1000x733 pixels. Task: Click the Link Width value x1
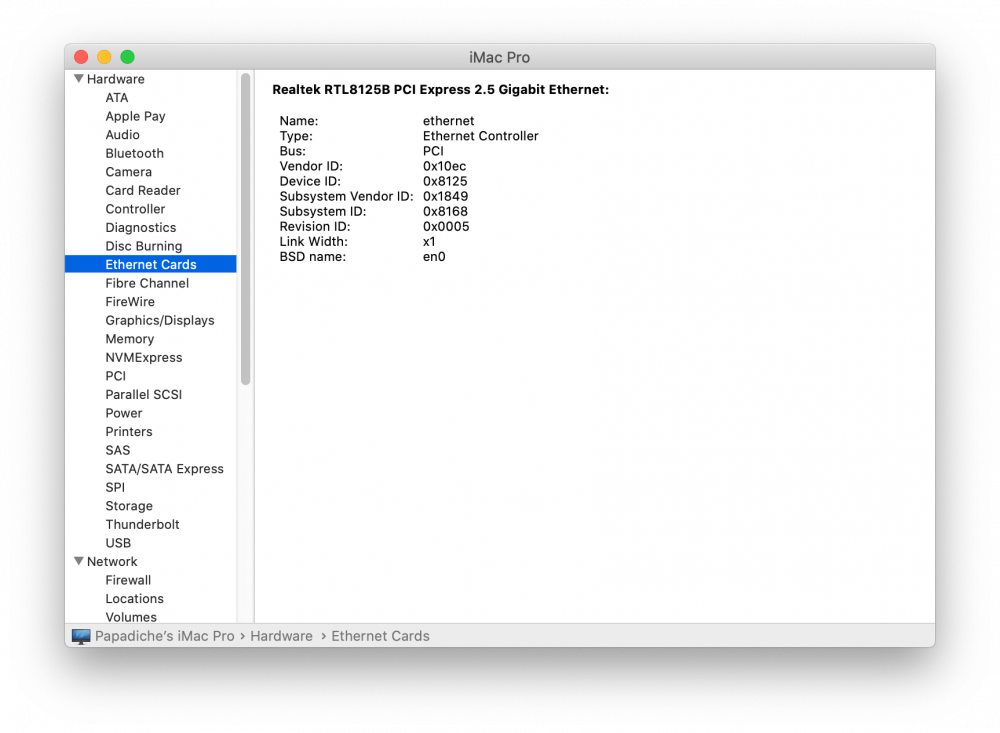pos(429,242)
